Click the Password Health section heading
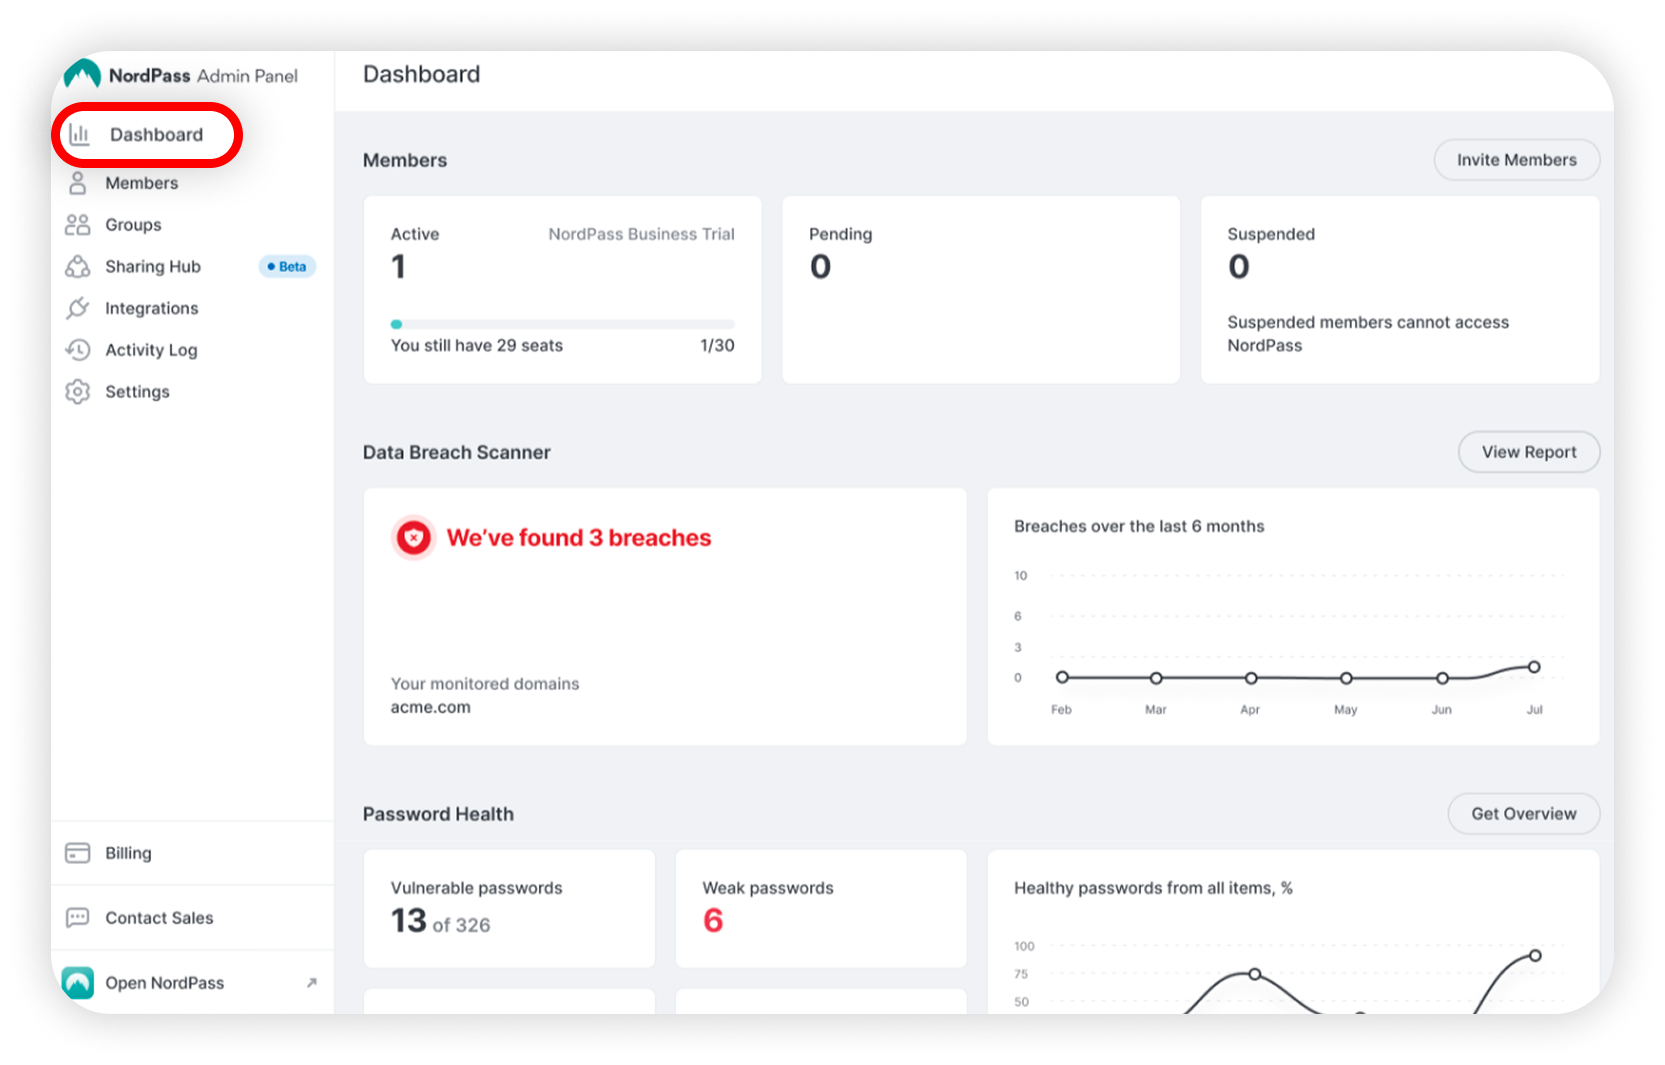The width and height of the screenshot is (1665, 1065). point(438,814)
